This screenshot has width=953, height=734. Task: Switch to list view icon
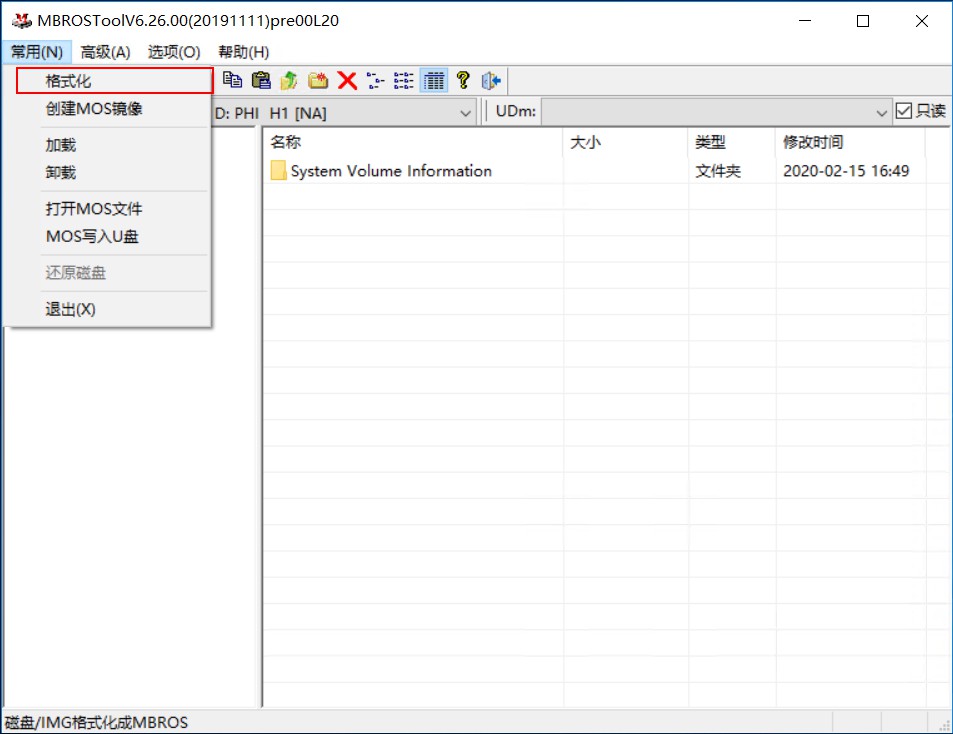pos(404,81)
